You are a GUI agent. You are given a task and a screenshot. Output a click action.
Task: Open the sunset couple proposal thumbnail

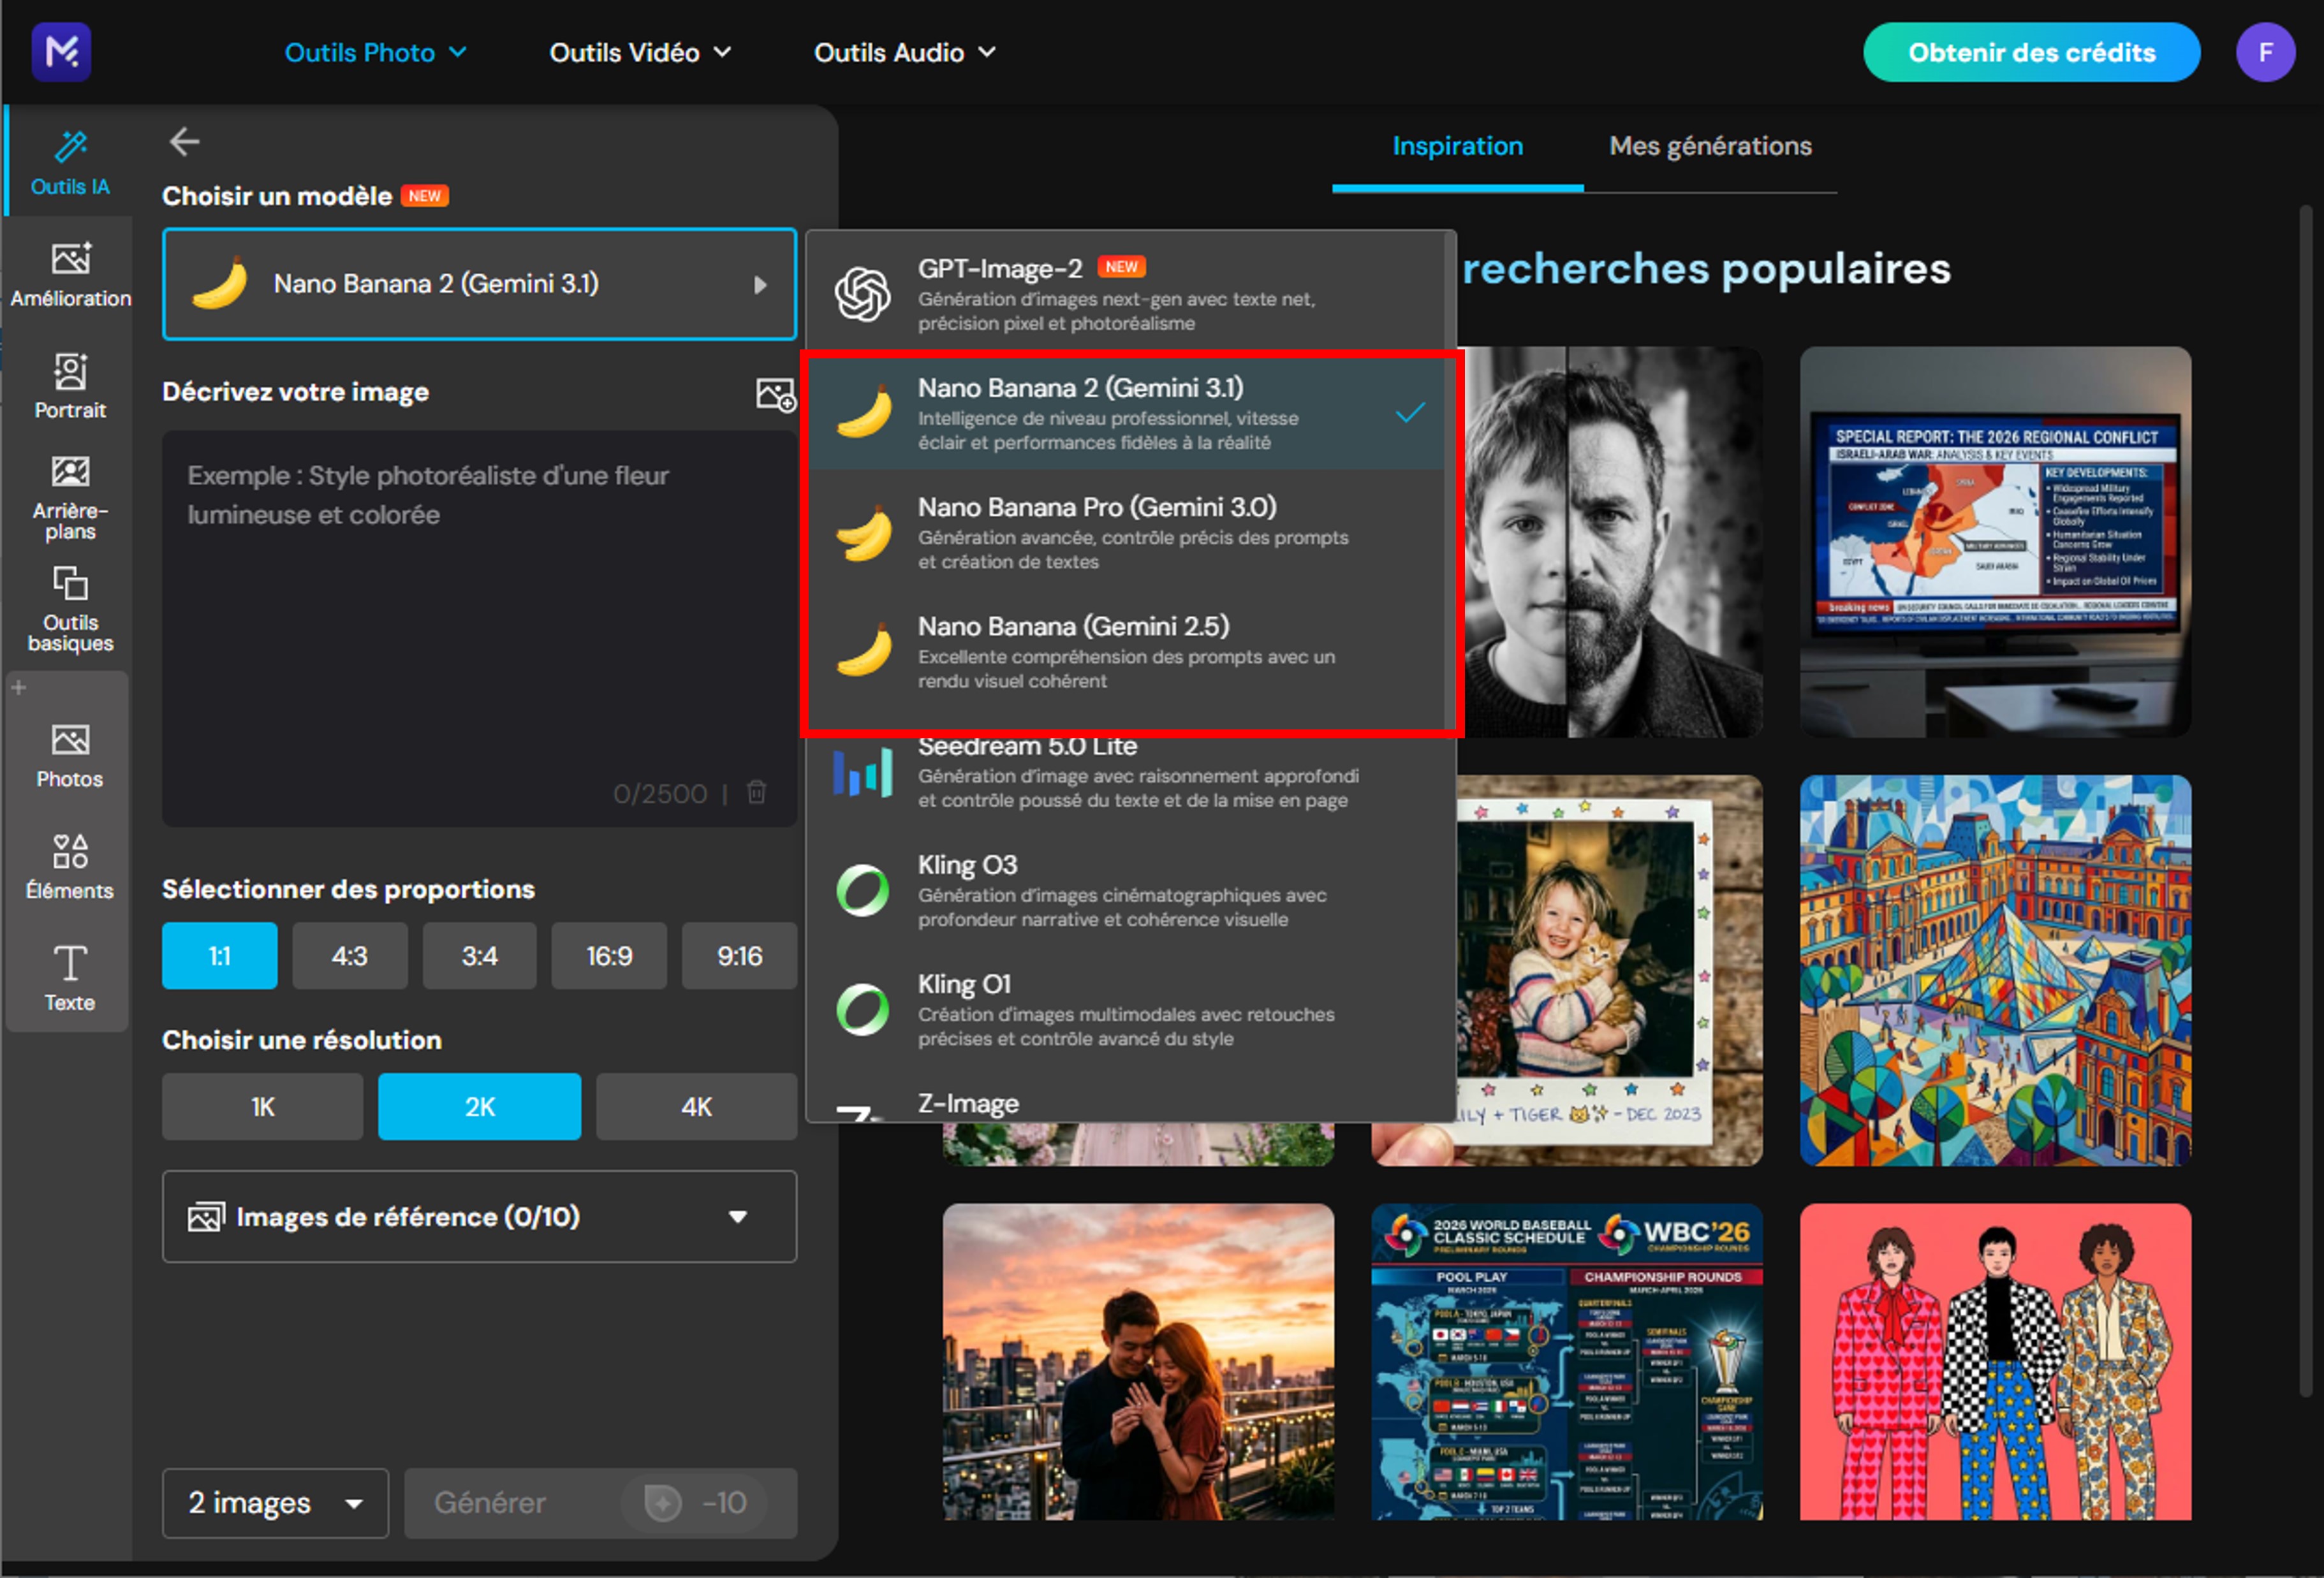point(1138,1361)
